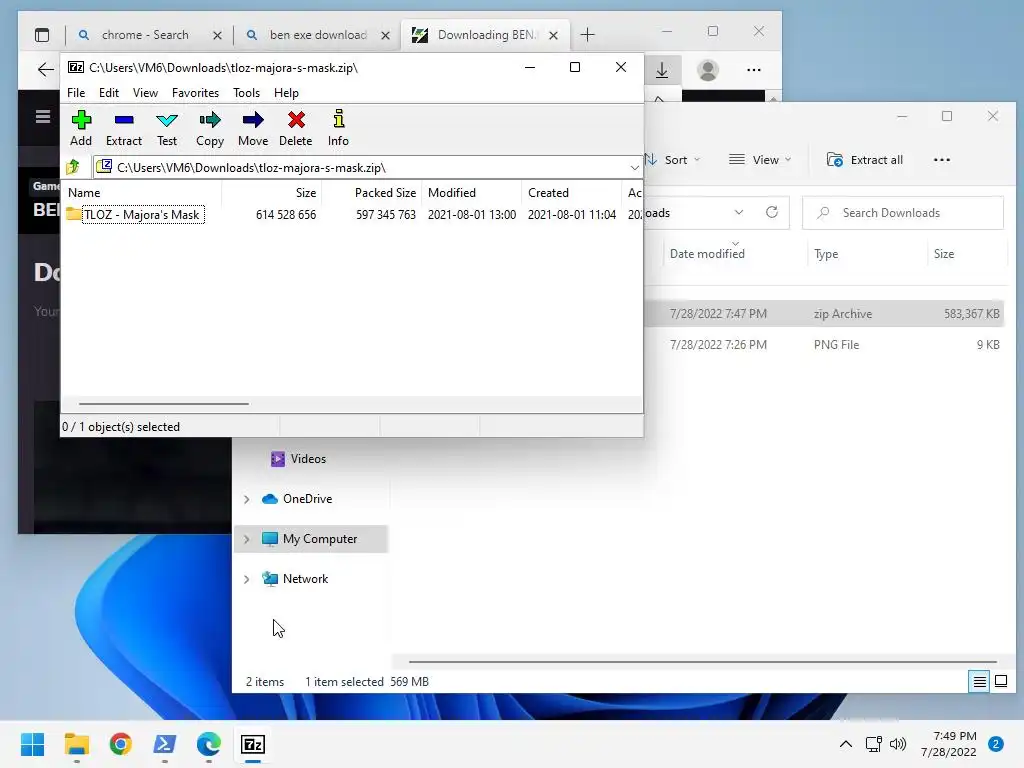This screenshot has height=768, width=1024.
Task: Click the Copy icon in 7-Zip toolbar
Action: [210, 129]
